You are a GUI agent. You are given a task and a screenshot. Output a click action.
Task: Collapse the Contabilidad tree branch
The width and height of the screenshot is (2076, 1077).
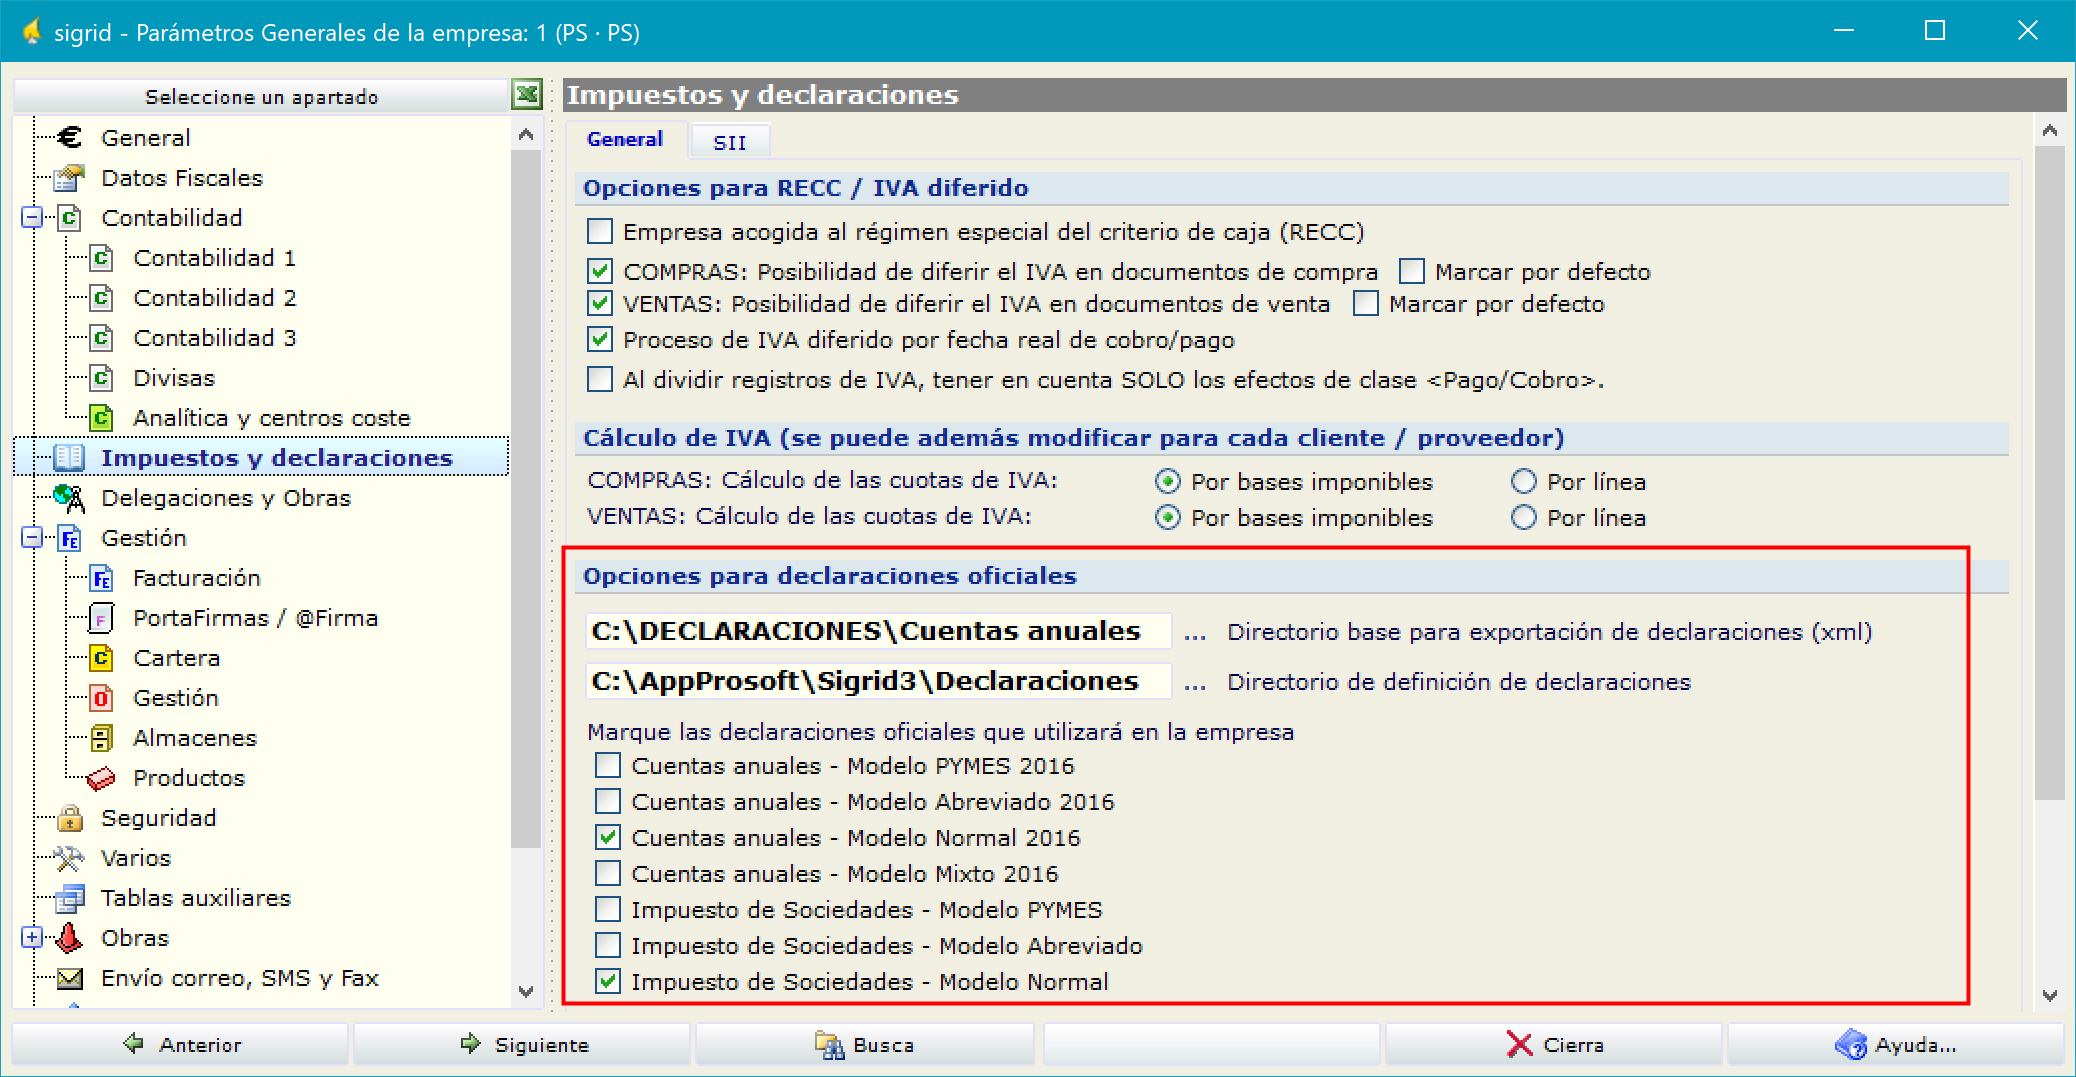(31, 217)
